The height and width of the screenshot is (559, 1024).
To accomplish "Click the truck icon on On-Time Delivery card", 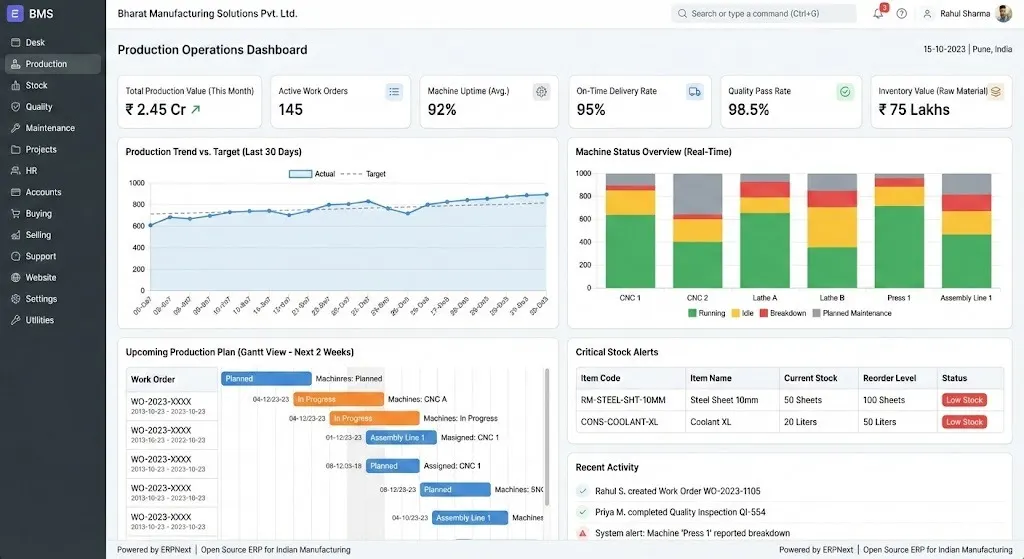I will pyautogui.click(x=695, y=91).
